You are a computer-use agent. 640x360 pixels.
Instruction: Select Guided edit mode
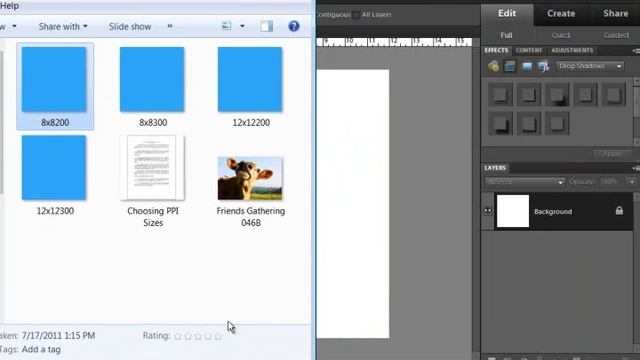click(616, 36)
